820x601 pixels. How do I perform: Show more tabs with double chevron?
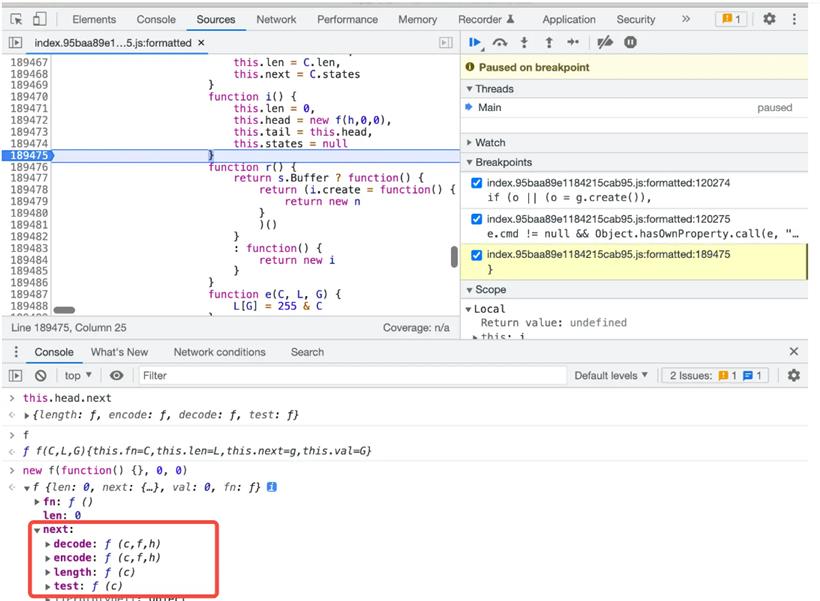686,19
